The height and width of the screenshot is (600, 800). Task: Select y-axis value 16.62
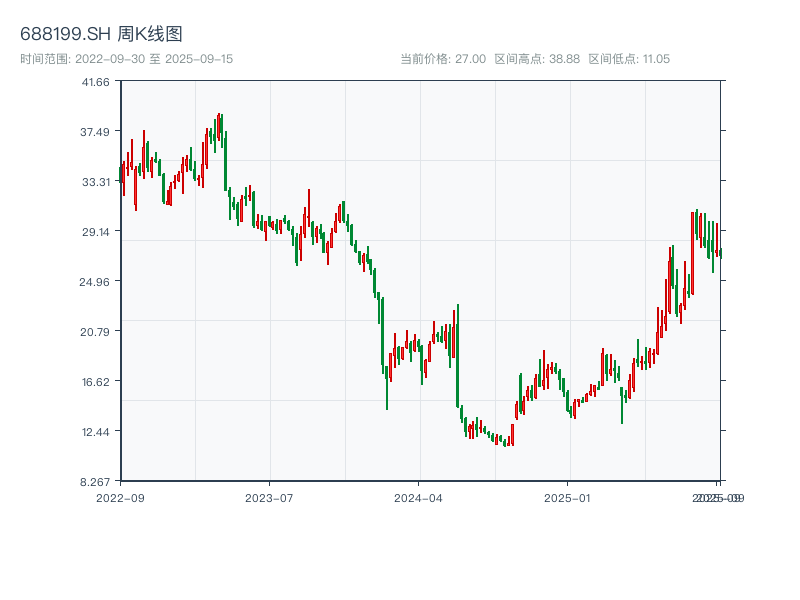point(96,382)
